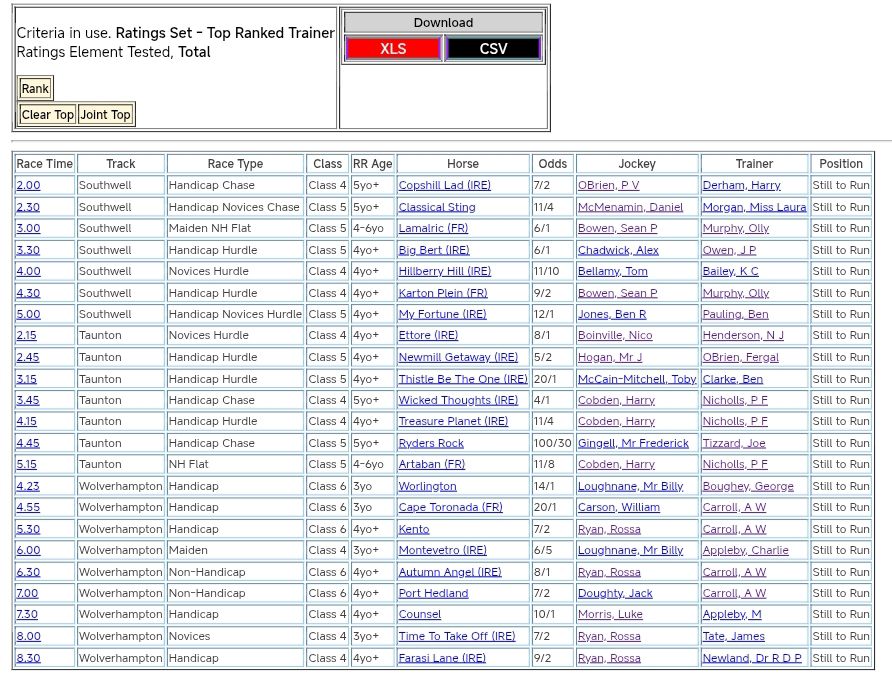Select horse Lamalric (FR)

tap(433, 228)
